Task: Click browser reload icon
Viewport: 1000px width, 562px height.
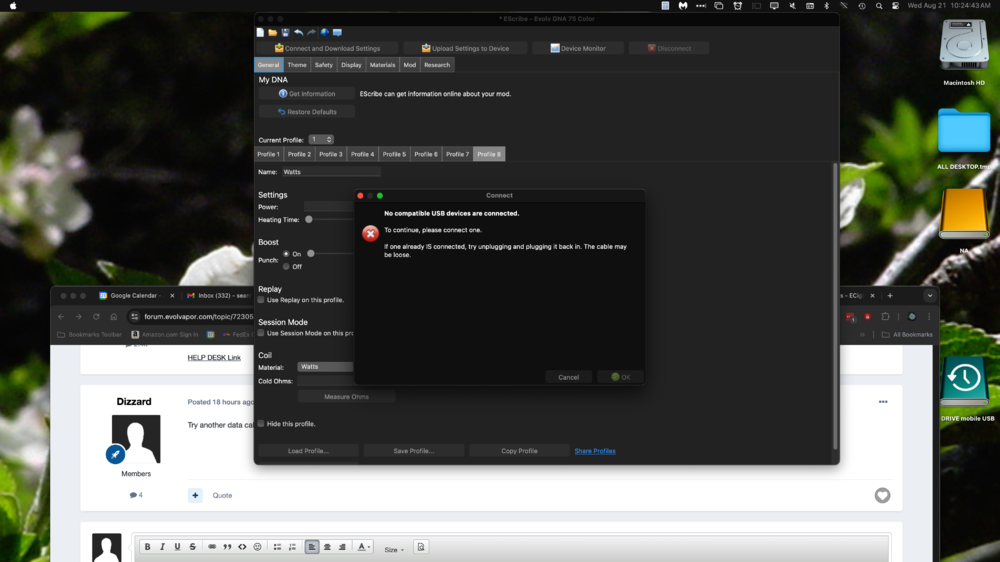Action: point(96,316)
